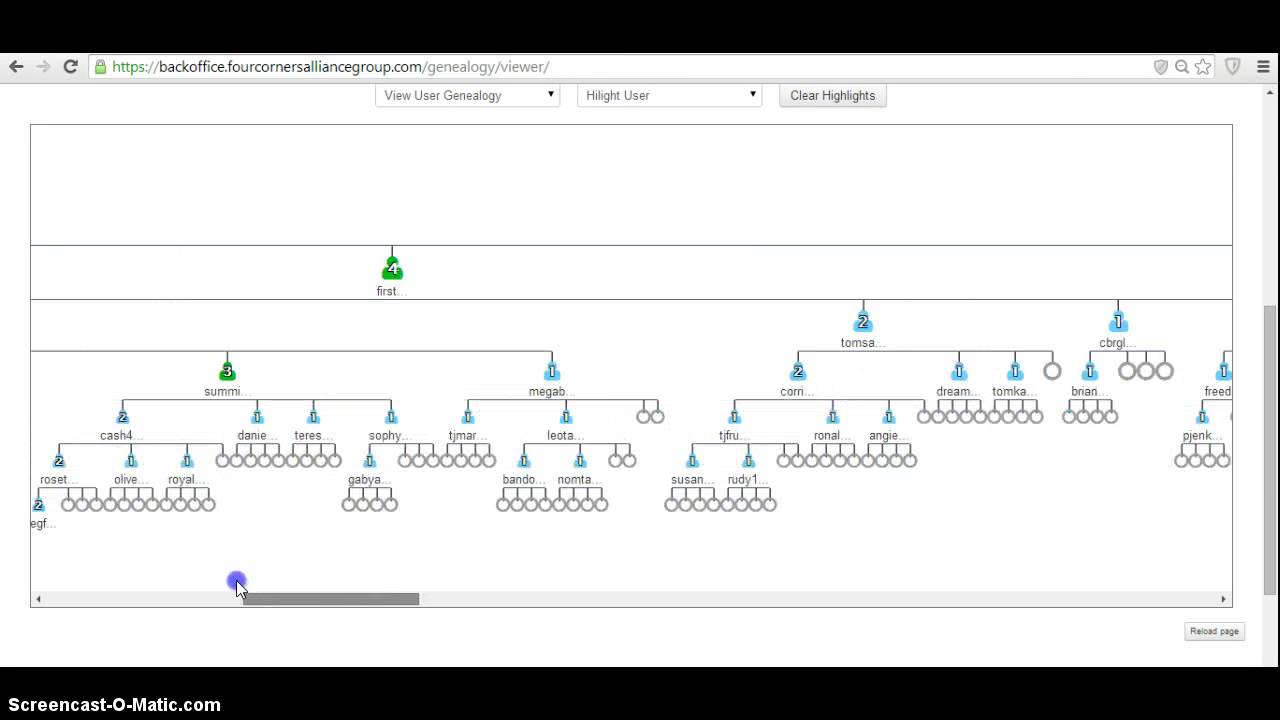Select the 'tomsa...' level 2 user node

click(863, 322)
